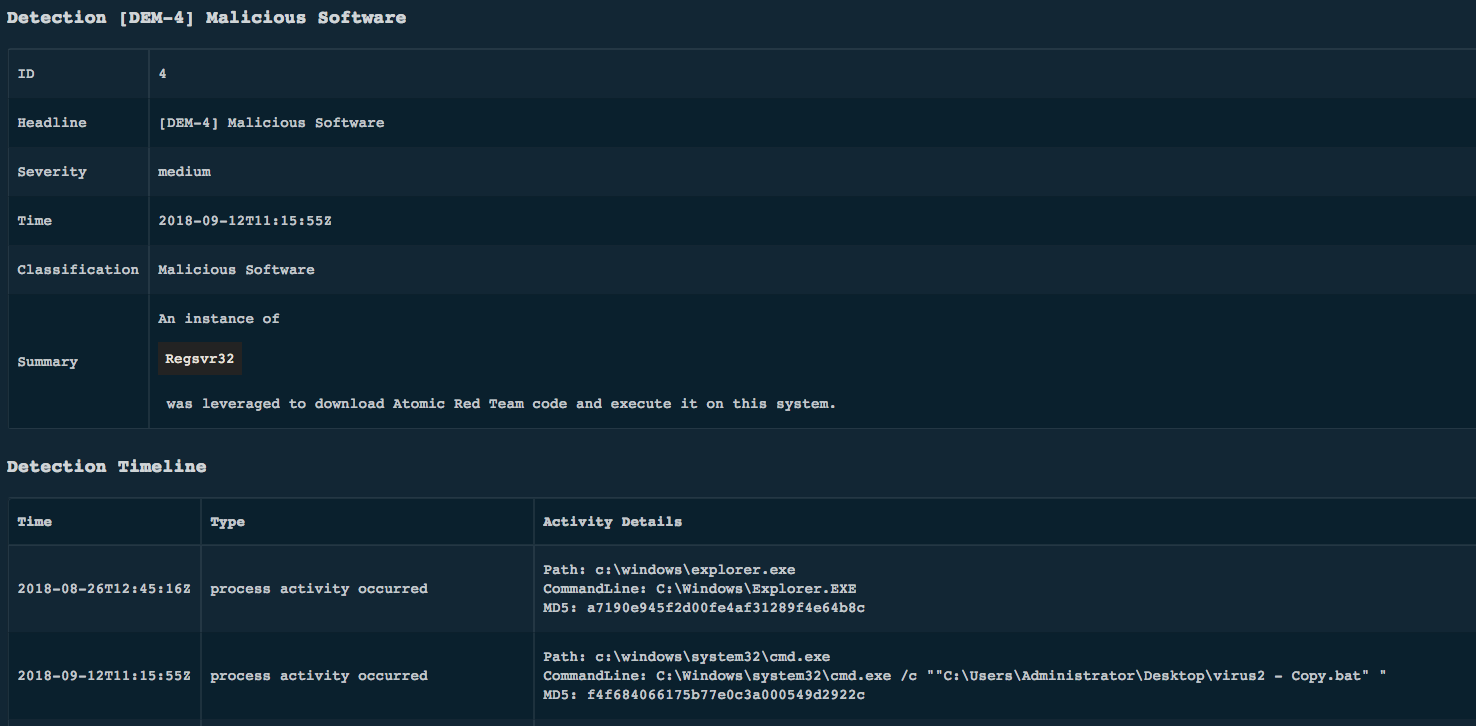The height and width of the screenshot is (726, 1476).
Task: Click the severity value medium
Action: coord(184,172)
